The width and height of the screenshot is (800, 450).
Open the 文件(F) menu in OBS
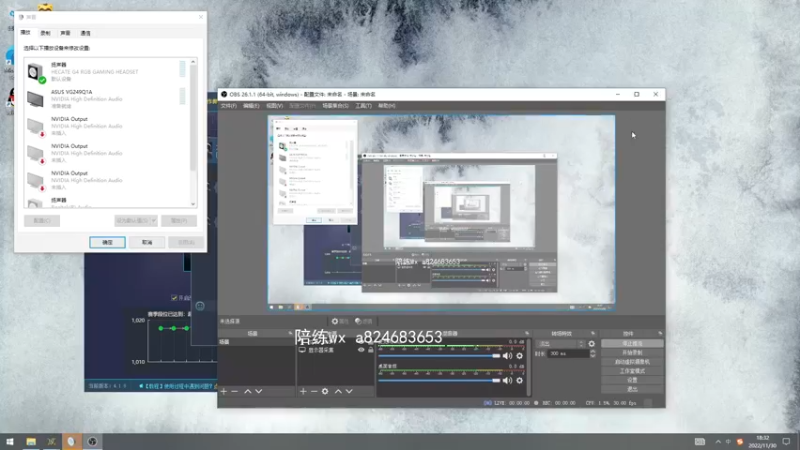(229, 106)
